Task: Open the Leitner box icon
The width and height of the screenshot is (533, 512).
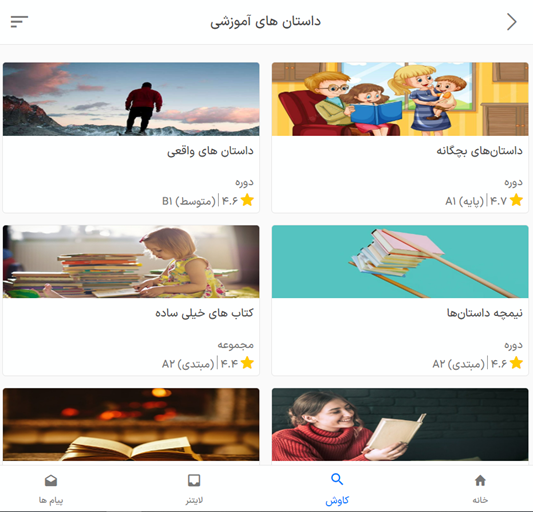Action: (194, 481)
